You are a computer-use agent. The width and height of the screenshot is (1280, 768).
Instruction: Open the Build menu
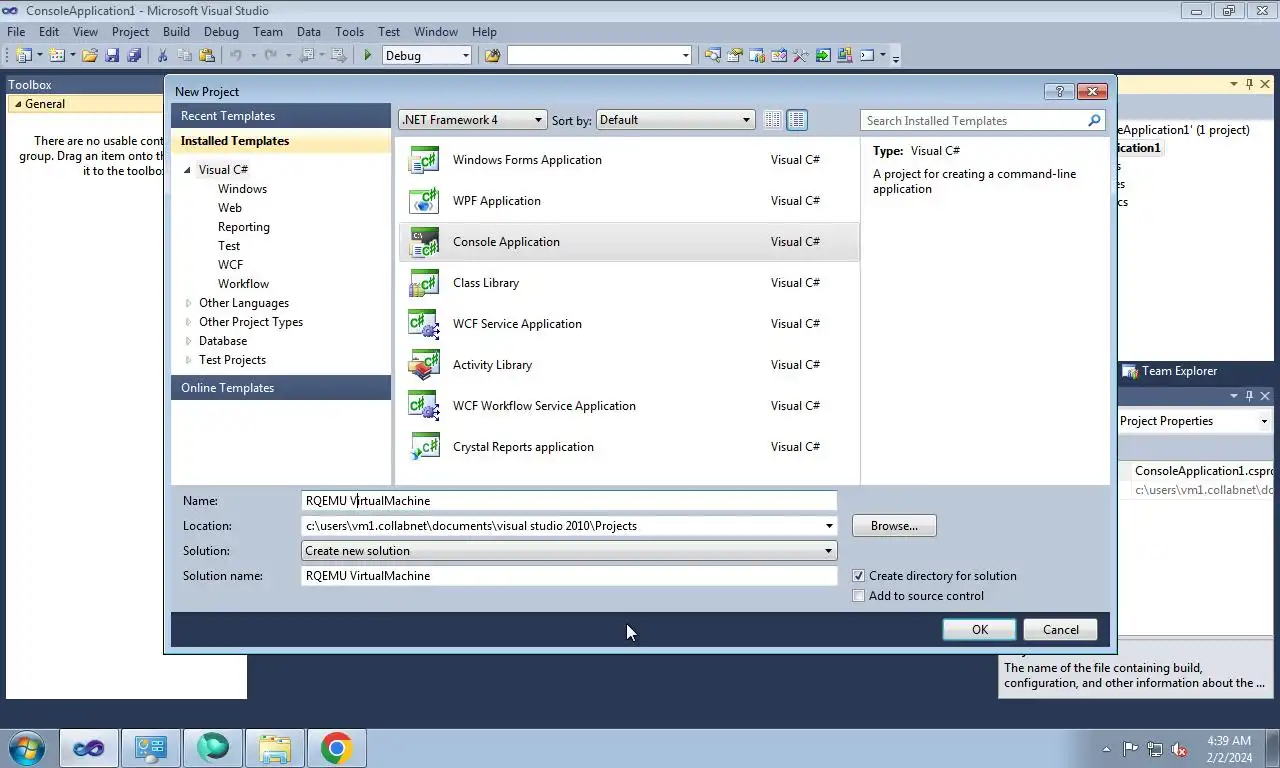(x=176, y=32)
